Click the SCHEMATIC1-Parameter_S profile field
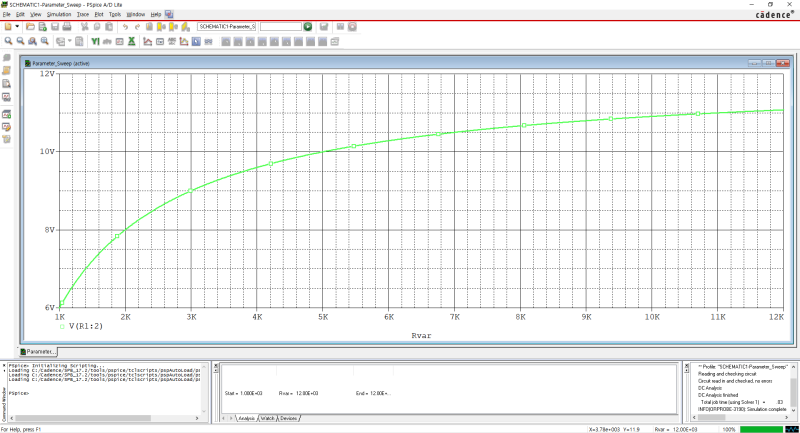Screen dimensions: 800x433 [227, 27]
